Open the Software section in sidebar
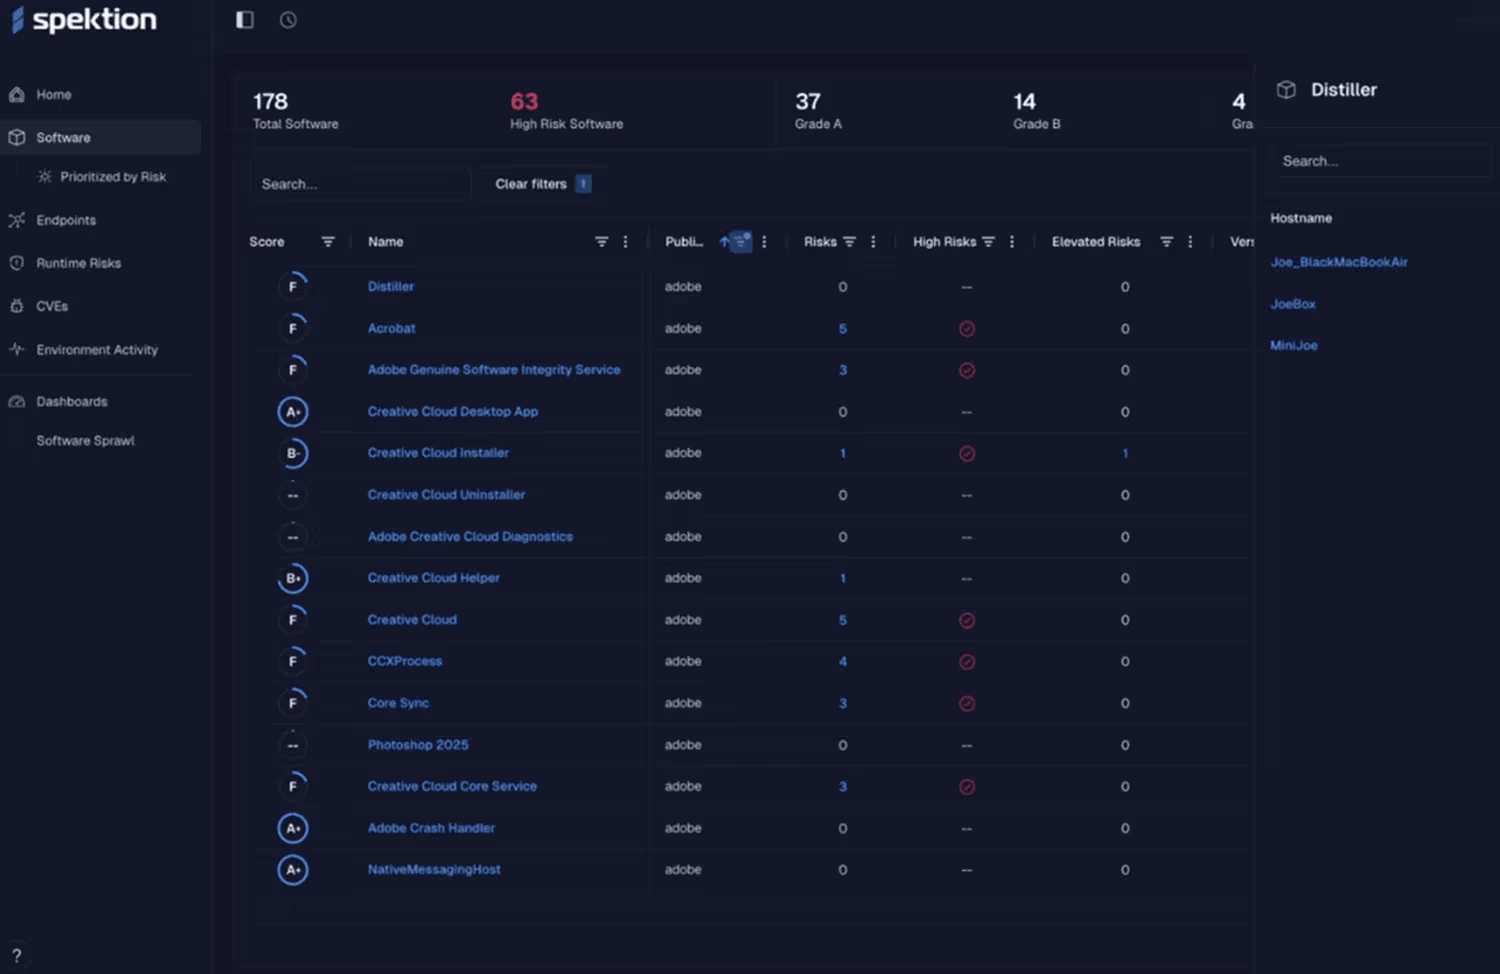This screenshot has height=974, width=1500. (x=63, y=137)
